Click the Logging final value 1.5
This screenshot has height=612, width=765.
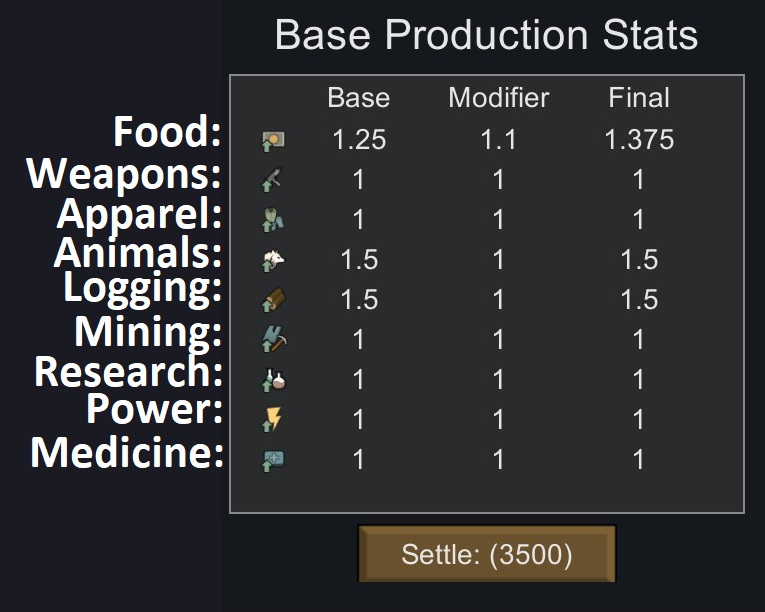(639, 300)
